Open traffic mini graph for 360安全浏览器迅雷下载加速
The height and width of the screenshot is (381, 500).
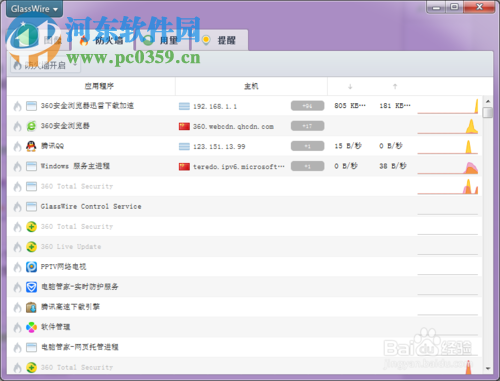[448, 106]
